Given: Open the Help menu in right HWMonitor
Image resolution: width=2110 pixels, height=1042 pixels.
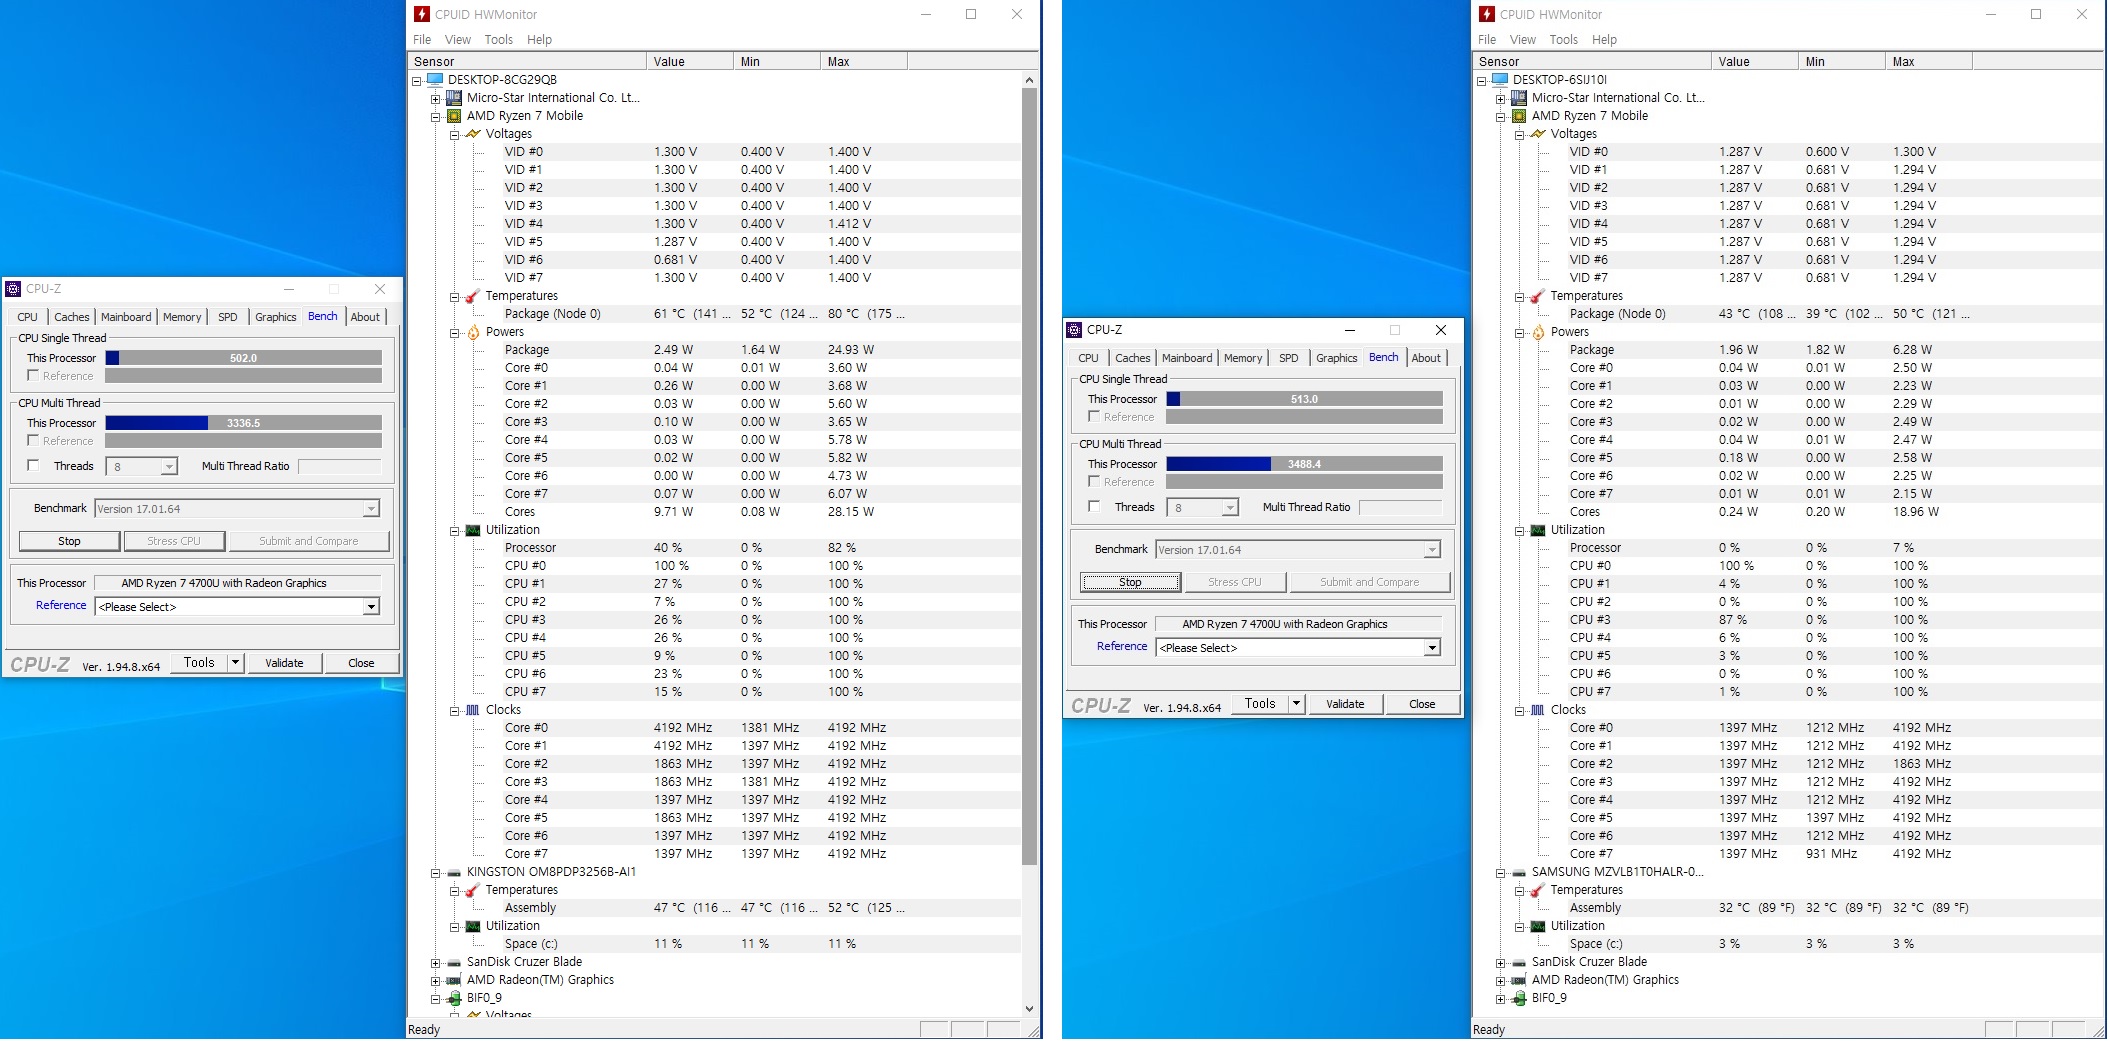Looking at the screenshot, I should point(1604,40).
